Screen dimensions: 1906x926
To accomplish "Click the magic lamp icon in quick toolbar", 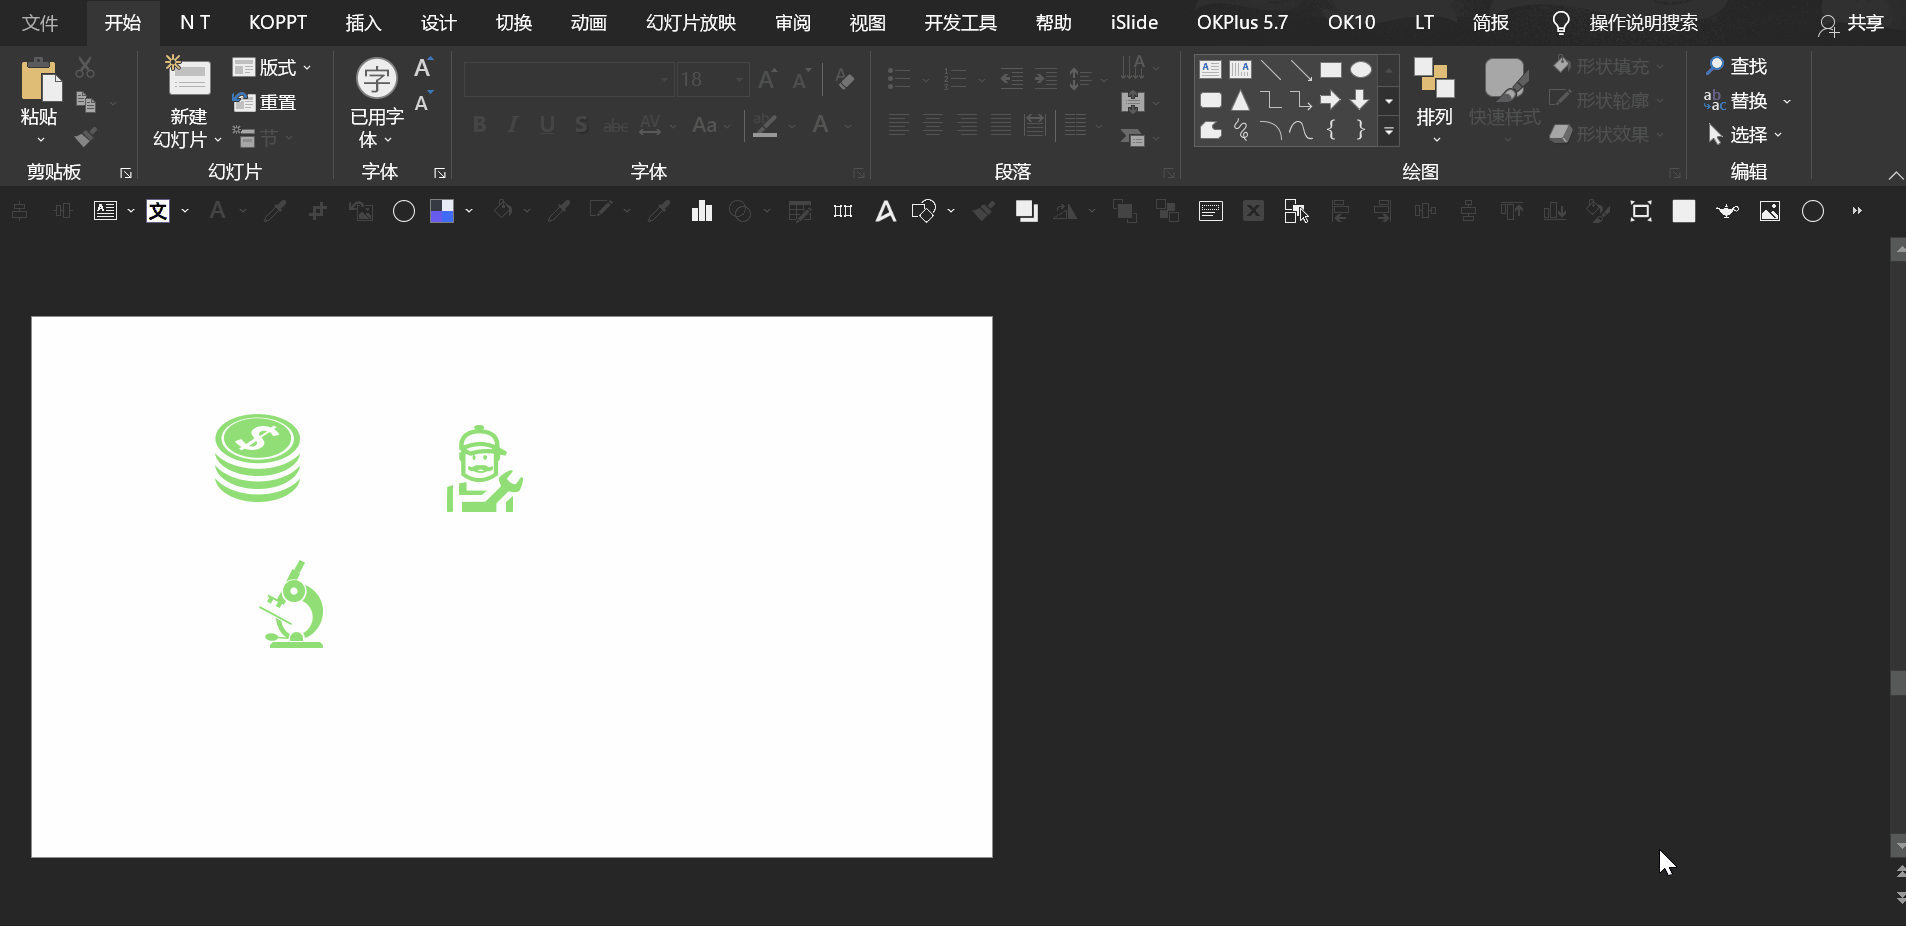I will click(x=1727, y=211).
